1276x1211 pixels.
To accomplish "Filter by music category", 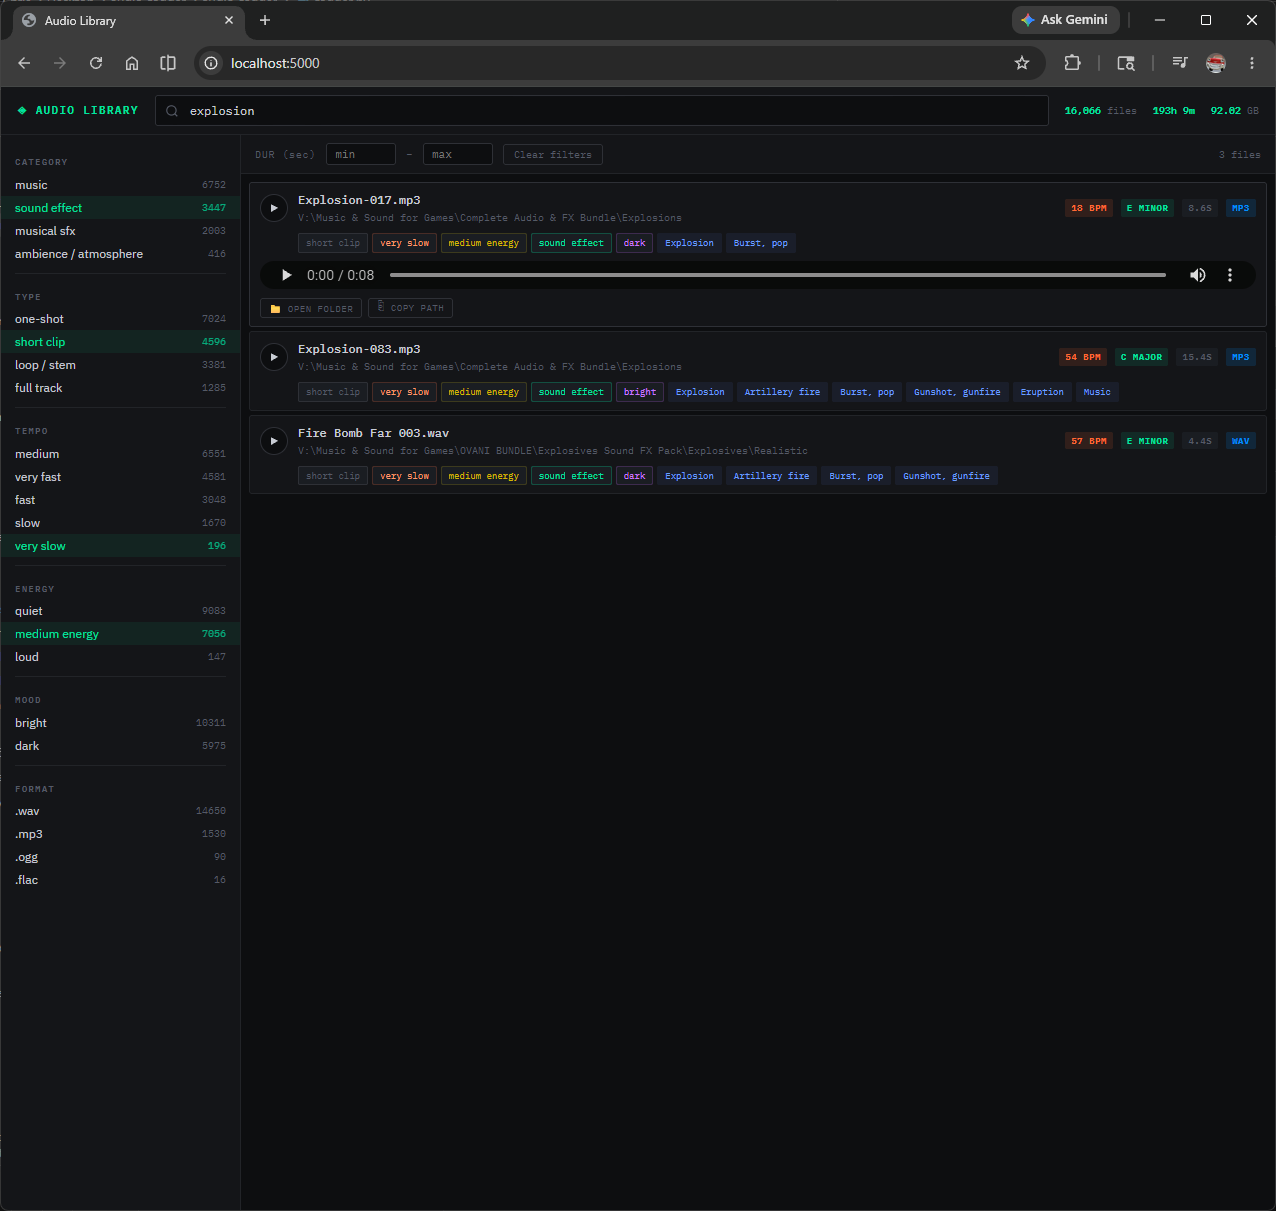I will click(x=120, y=185).
